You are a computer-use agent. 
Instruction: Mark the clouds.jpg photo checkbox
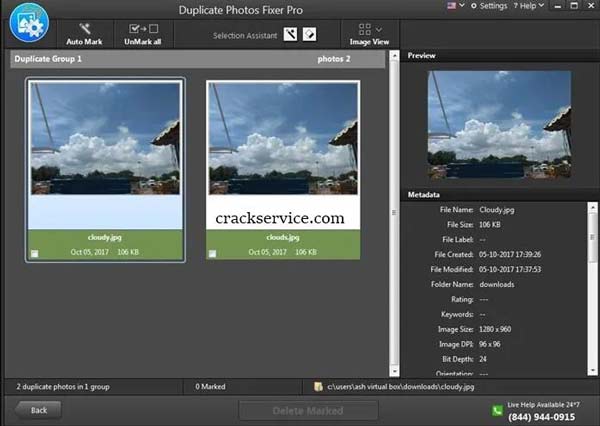[213, 253]
